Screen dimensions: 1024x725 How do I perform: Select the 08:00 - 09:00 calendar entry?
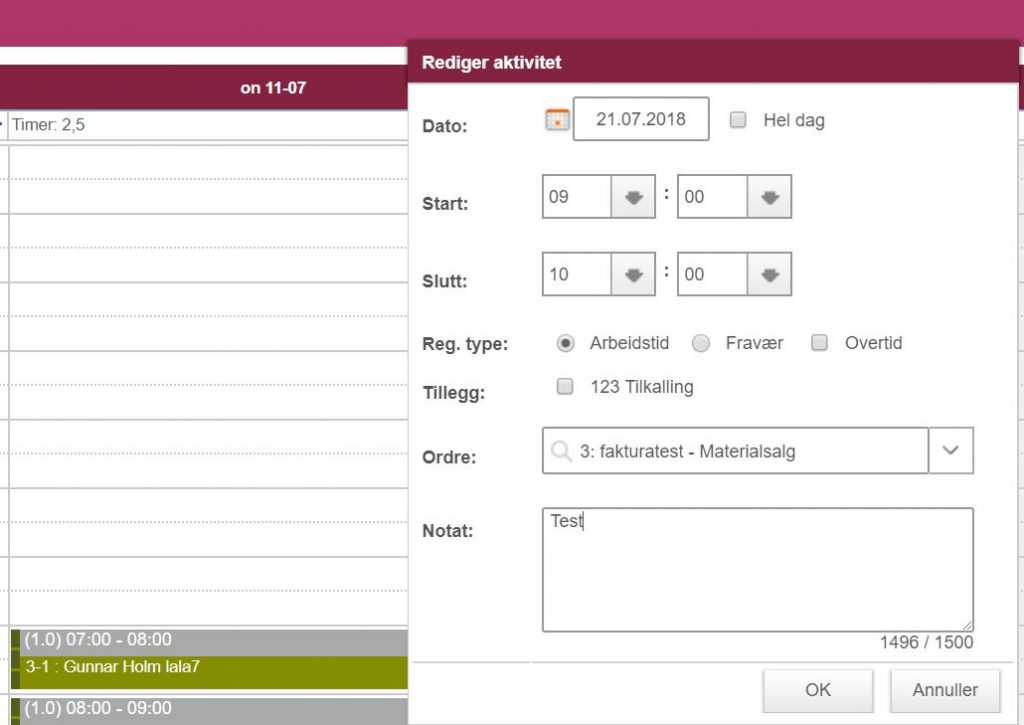pos(209,710)
